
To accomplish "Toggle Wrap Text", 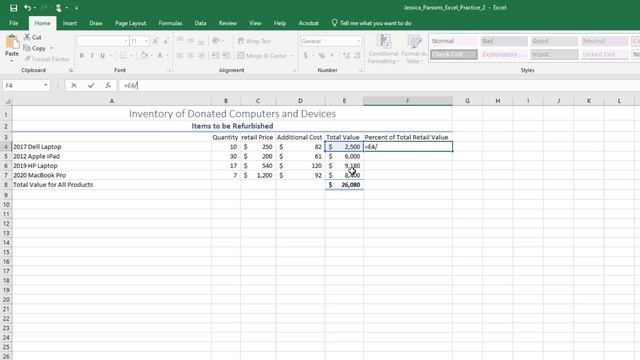I will [x=254, y=41].
